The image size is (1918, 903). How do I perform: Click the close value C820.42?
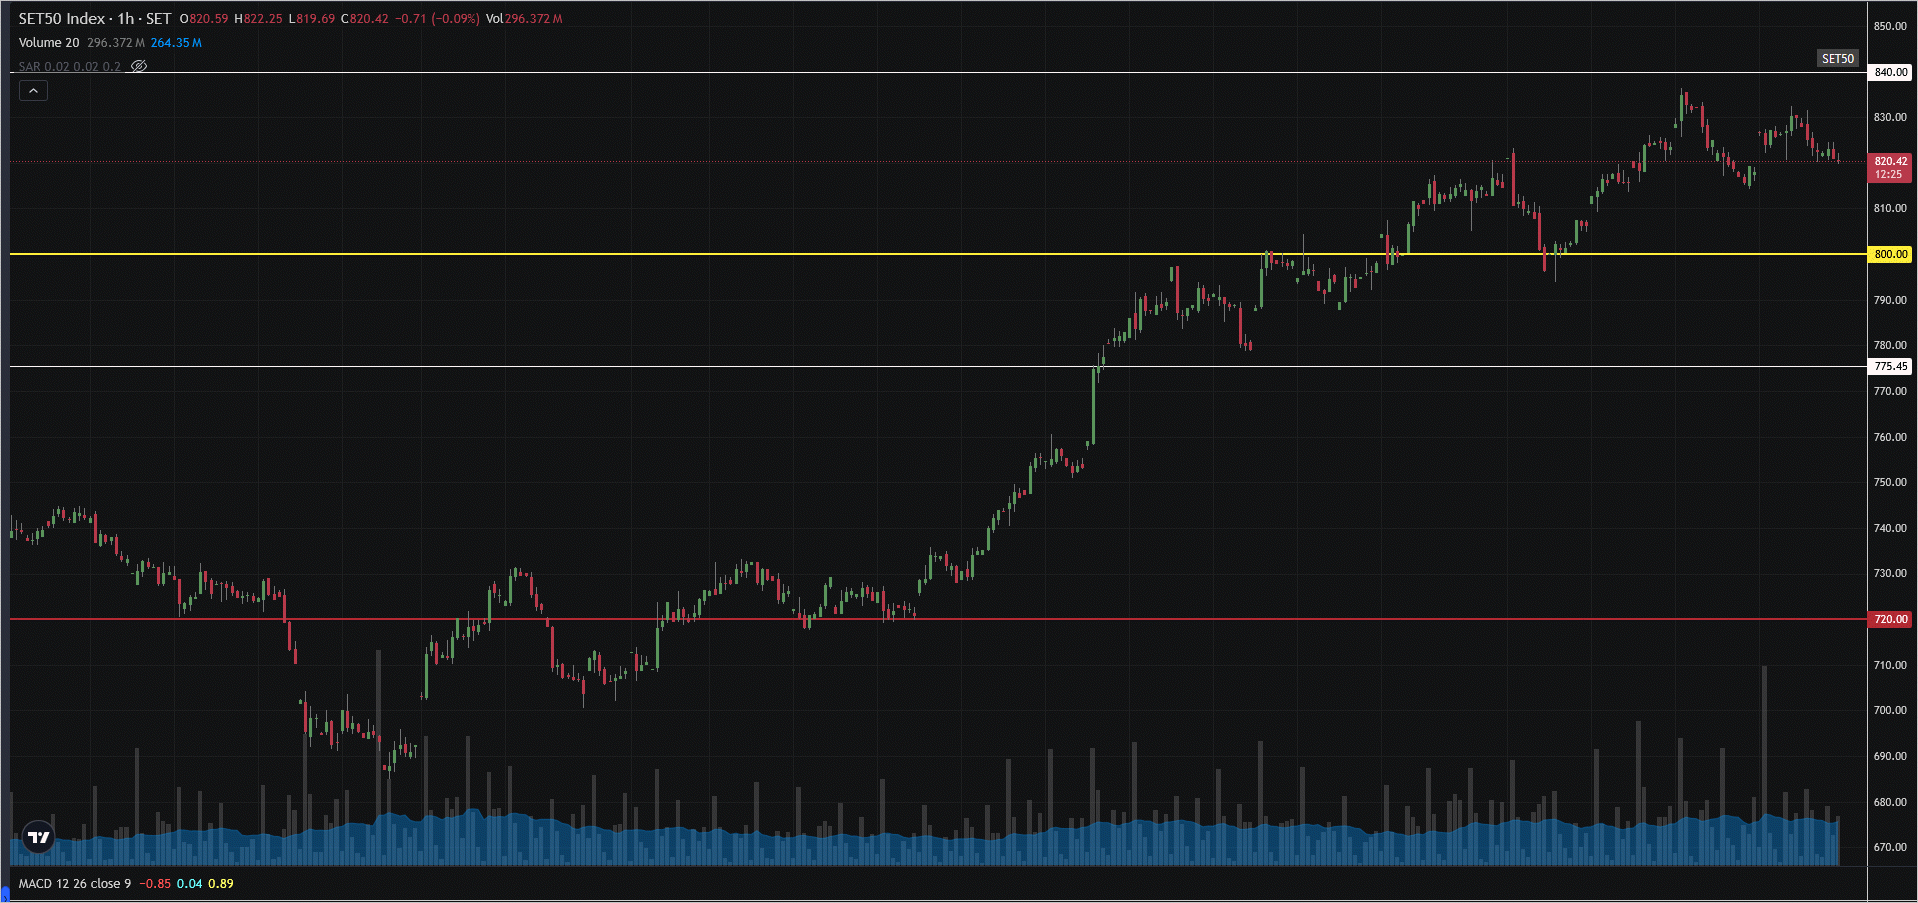pyautogui.click(x=365, y=19)
